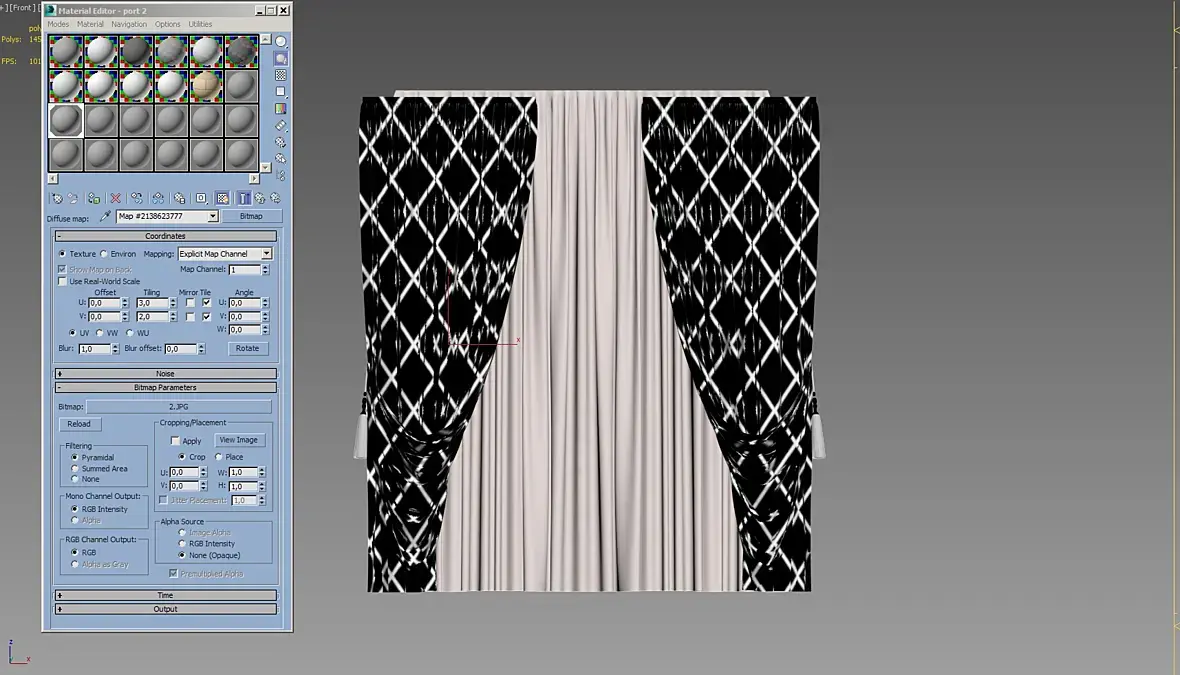The image size is (1180, 675).
Task: Select the Place radio button
Action: (x=218, y=457)
